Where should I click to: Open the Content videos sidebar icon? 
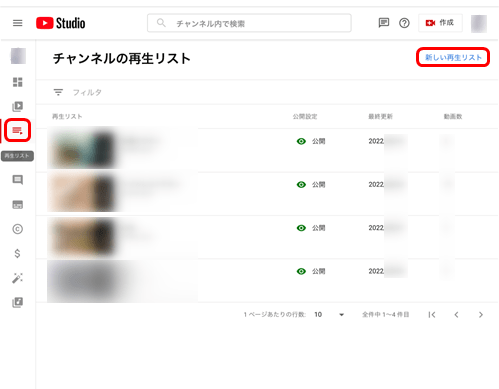pyautogui.click(x=18, y=106)
